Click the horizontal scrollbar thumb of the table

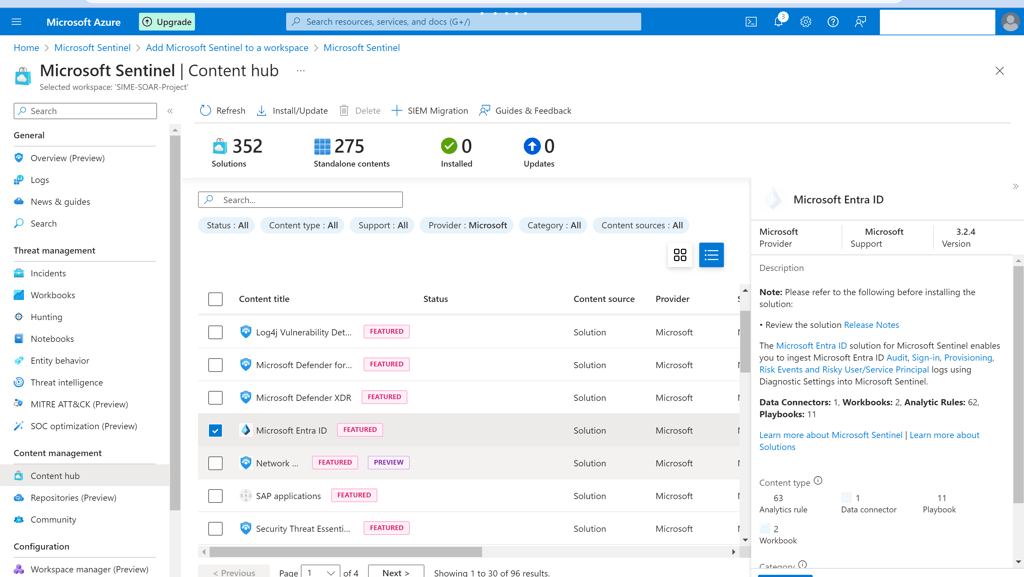[x=345, y=552]
